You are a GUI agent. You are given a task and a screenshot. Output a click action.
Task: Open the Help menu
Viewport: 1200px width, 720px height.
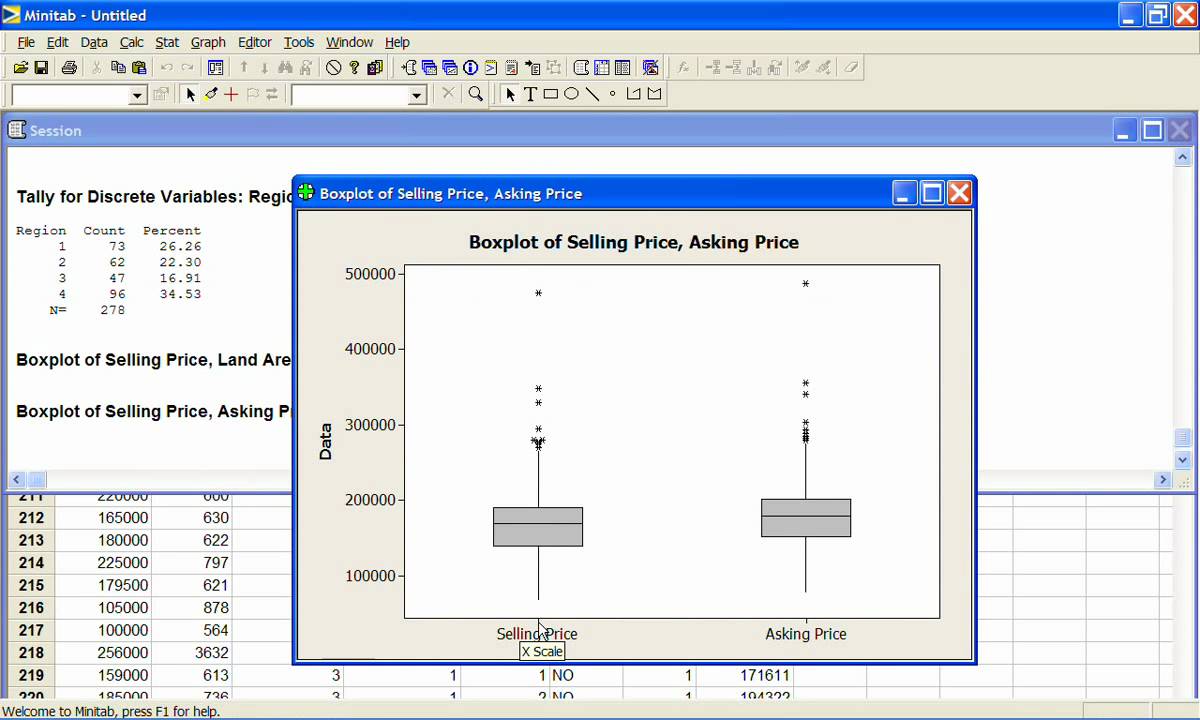[x=397, y=42]
